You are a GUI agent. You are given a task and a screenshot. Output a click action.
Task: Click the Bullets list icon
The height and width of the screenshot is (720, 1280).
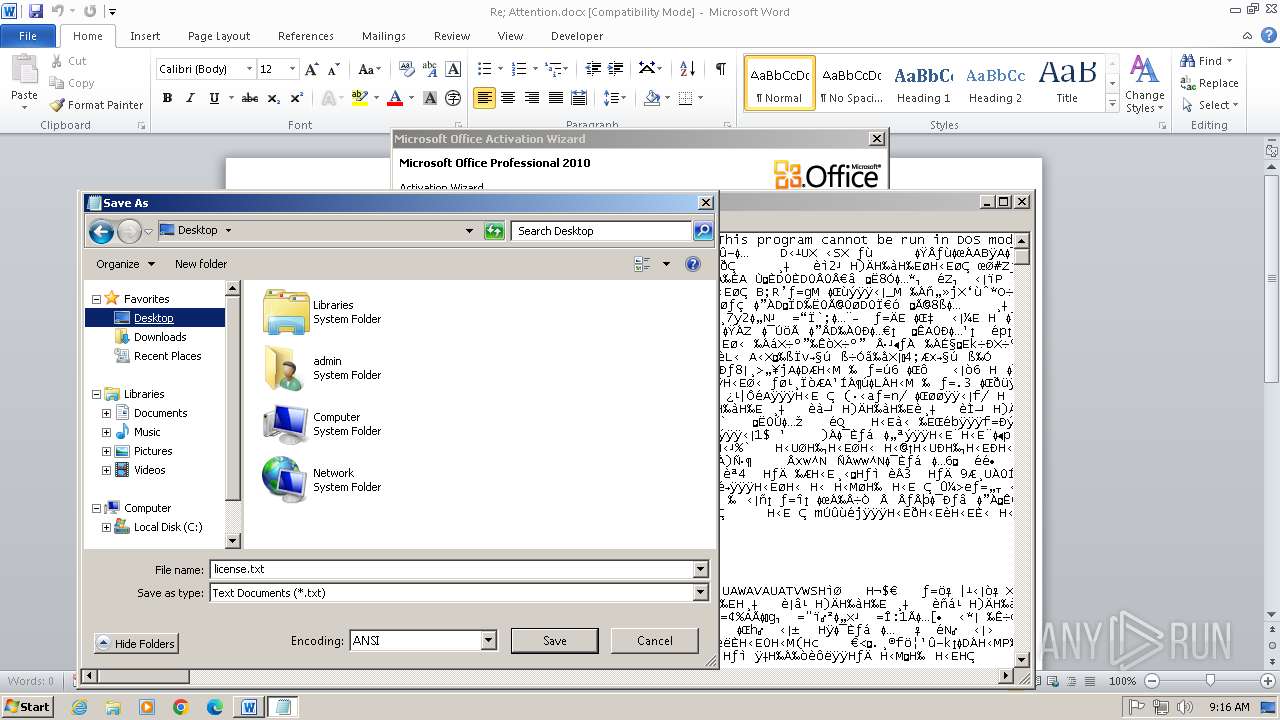point(485,69)
